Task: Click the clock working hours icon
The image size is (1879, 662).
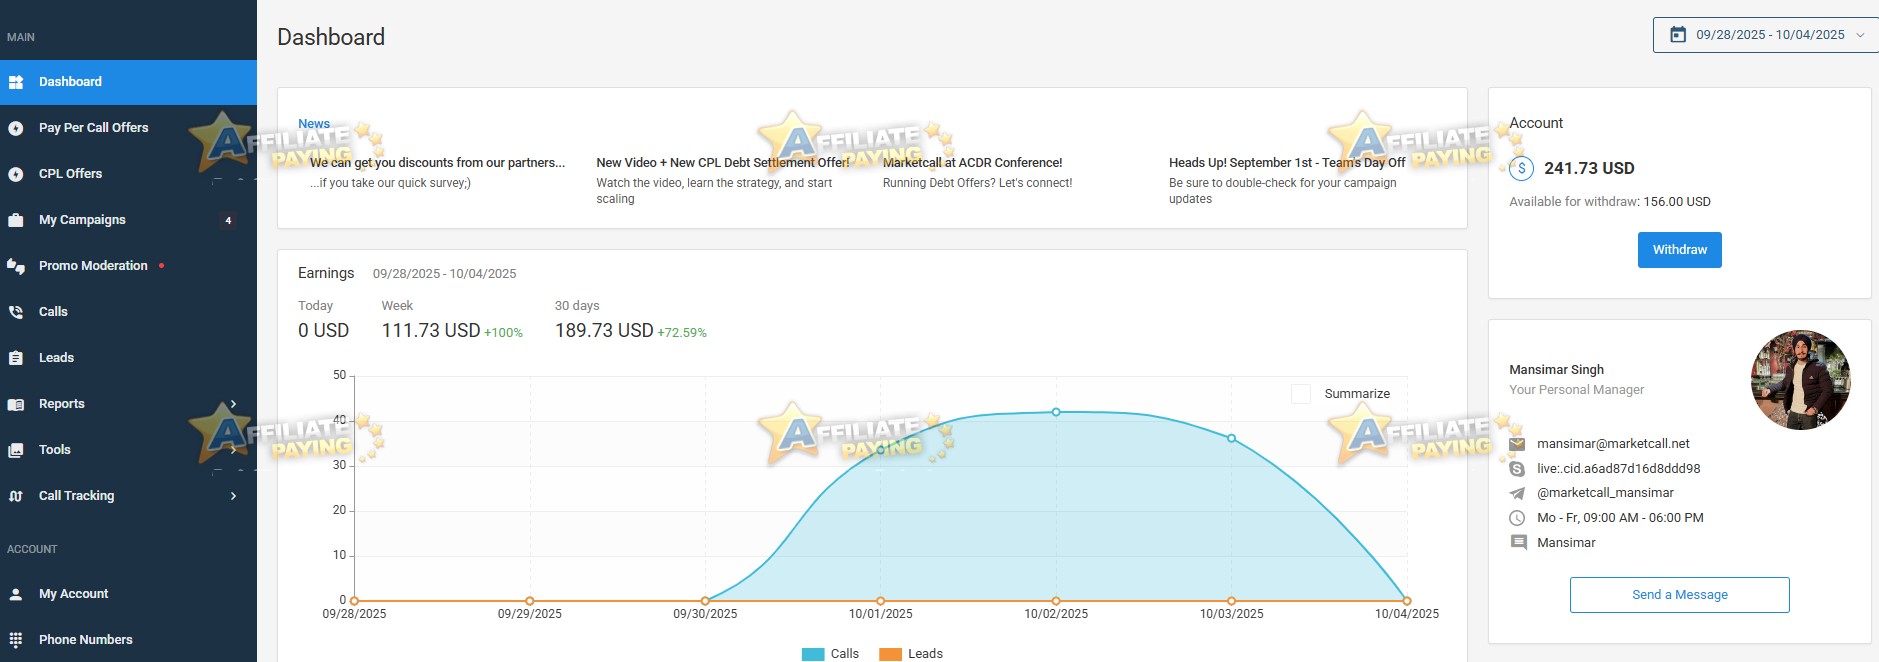Action: tap(1517, 518)
